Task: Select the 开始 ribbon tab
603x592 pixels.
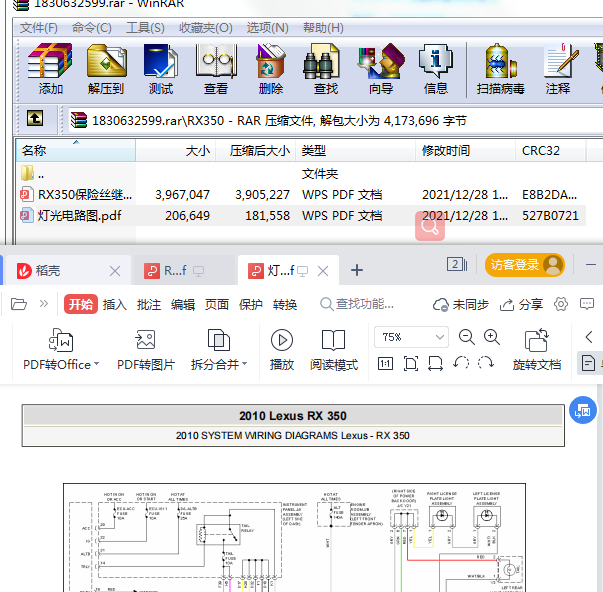Action: tap(81, 304)
